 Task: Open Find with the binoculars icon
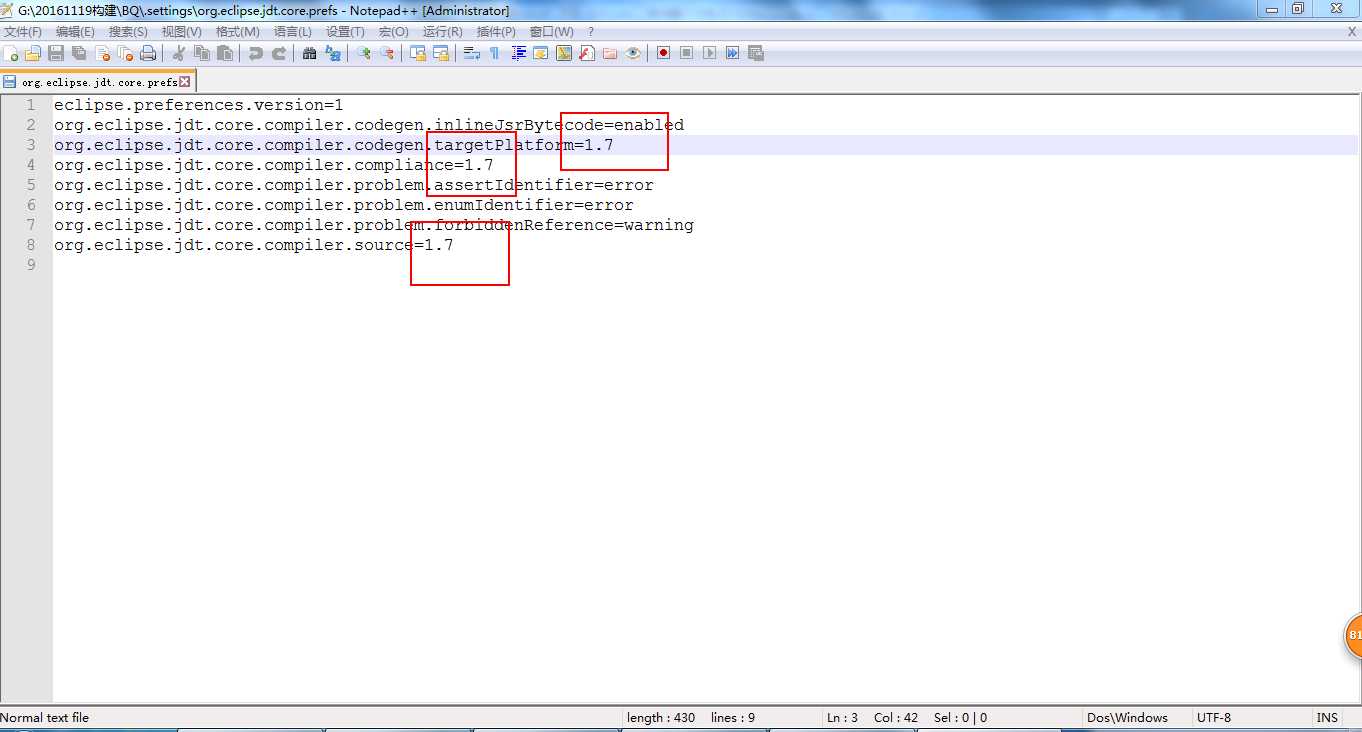coord(309,53)
